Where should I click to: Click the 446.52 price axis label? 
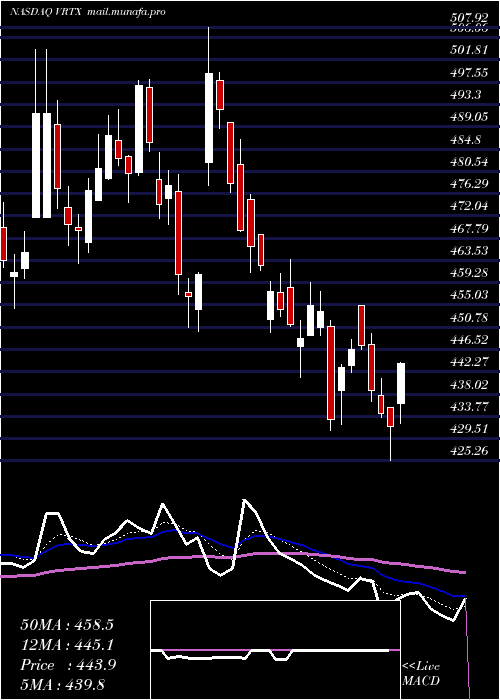(469, 340)
